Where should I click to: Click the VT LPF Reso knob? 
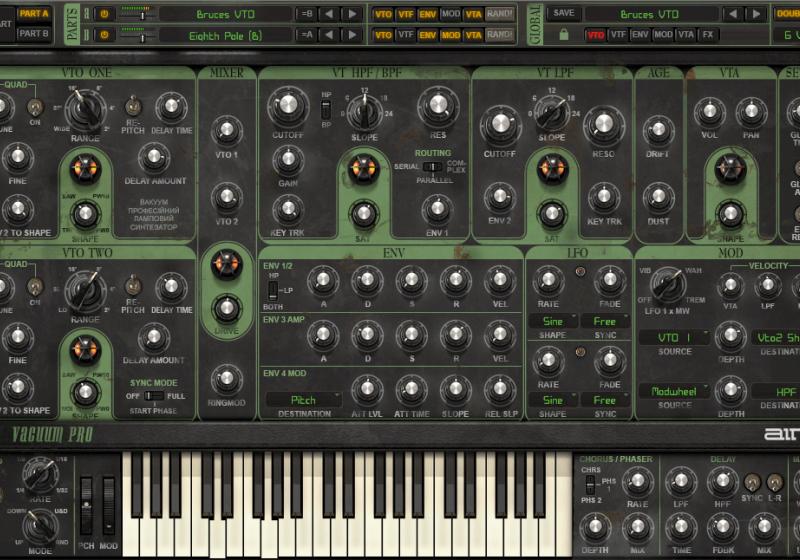[603, 126]
